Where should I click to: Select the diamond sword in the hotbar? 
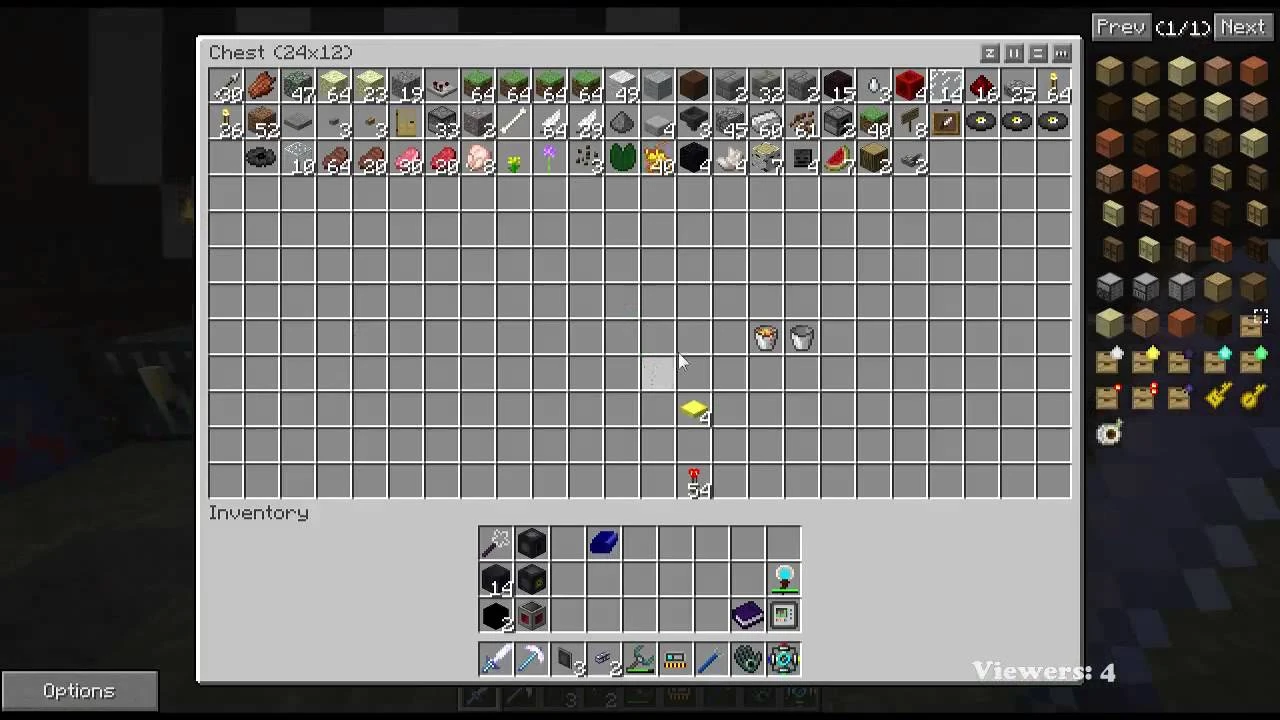(496, 659)
